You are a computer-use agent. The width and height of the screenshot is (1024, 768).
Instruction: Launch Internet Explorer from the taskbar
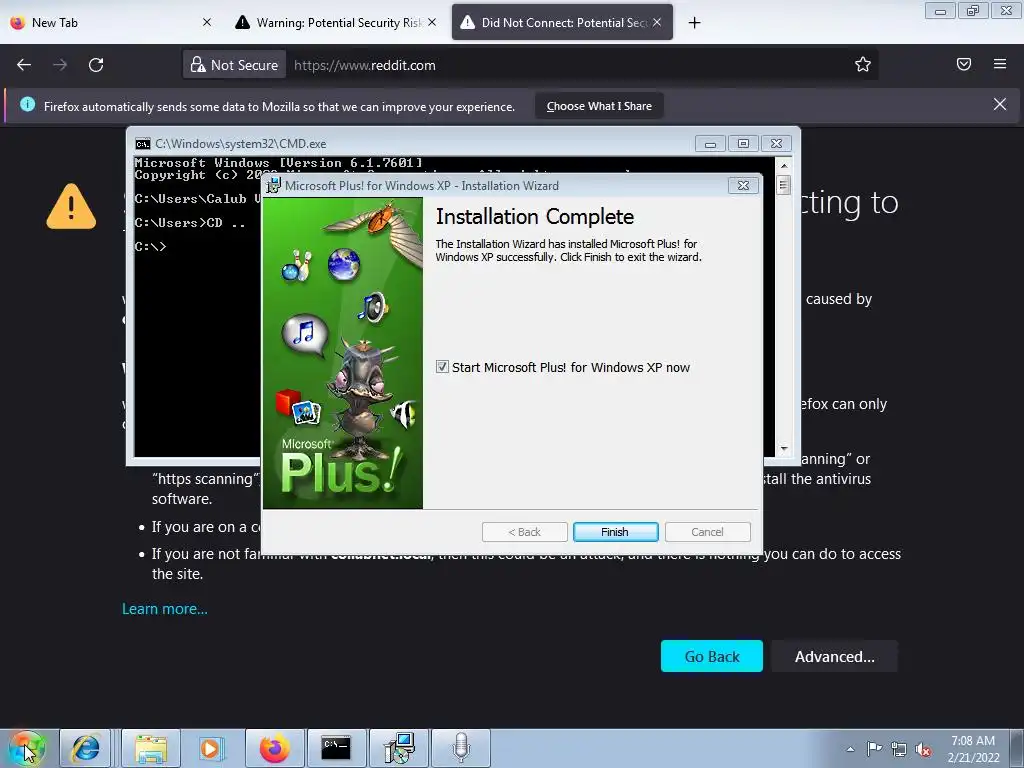(86, 748)
